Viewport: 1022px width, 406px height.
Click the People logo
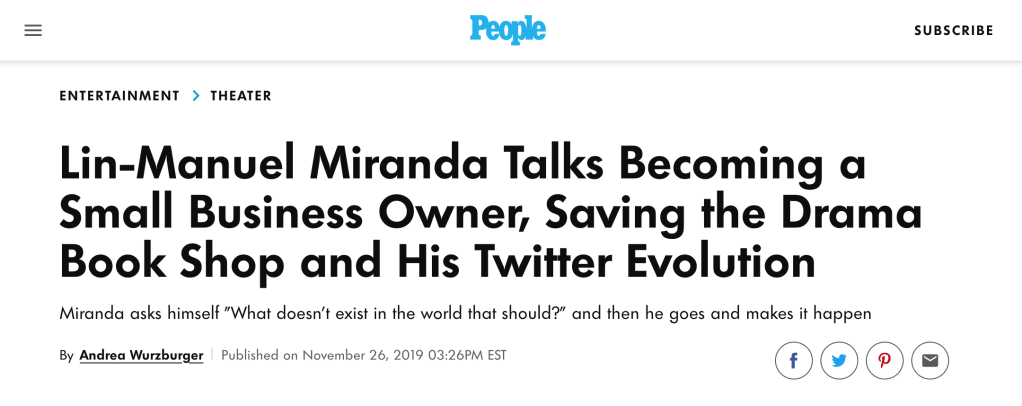[x=508, y=30]
